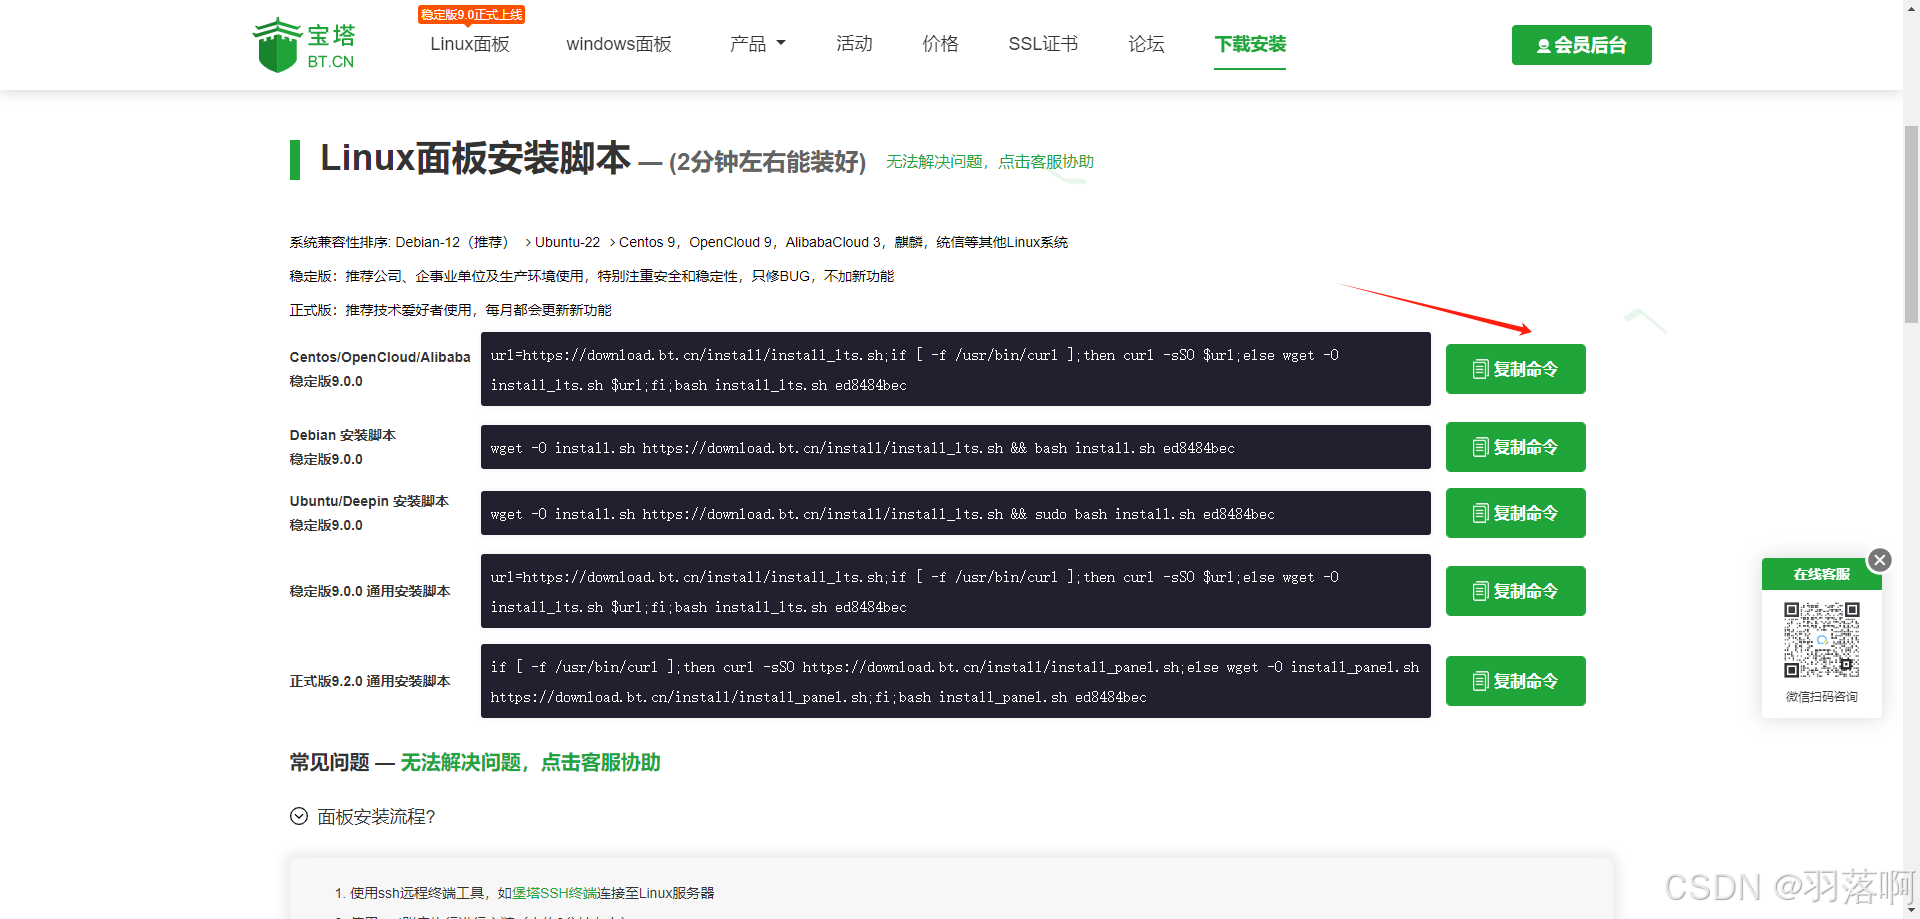Copy the 正式版9.2.0 通用安装脚本 command

pyautogui.click(x=1515, y=681)
